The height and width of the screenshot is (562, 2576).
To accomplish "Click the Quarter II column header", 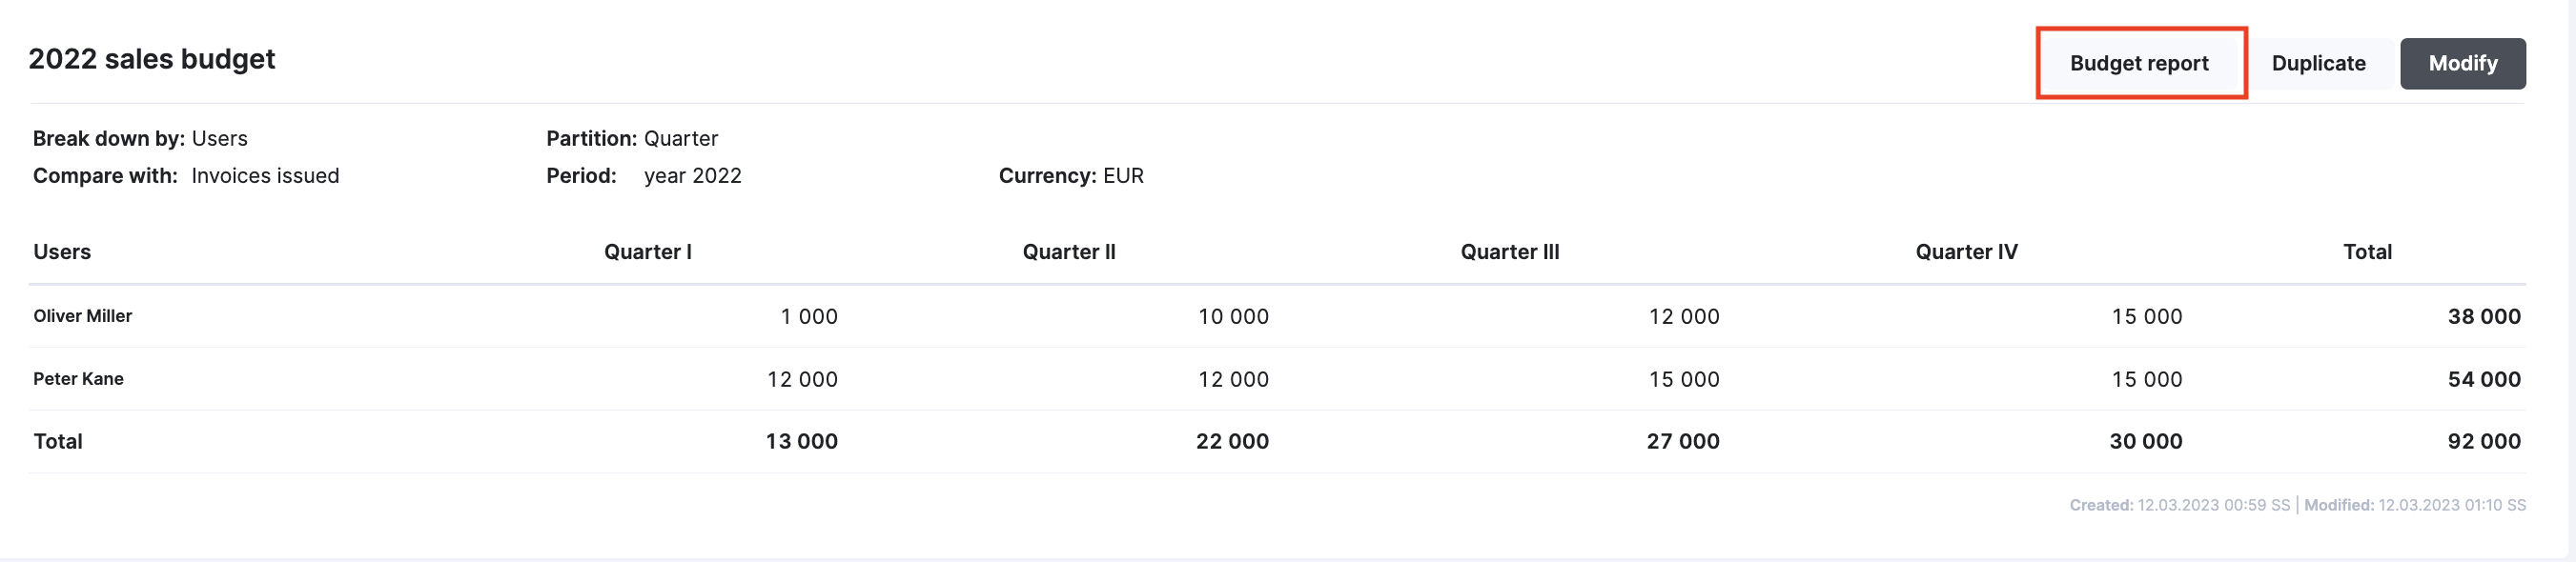I will pyautogui.click(x=1069, y=252).
